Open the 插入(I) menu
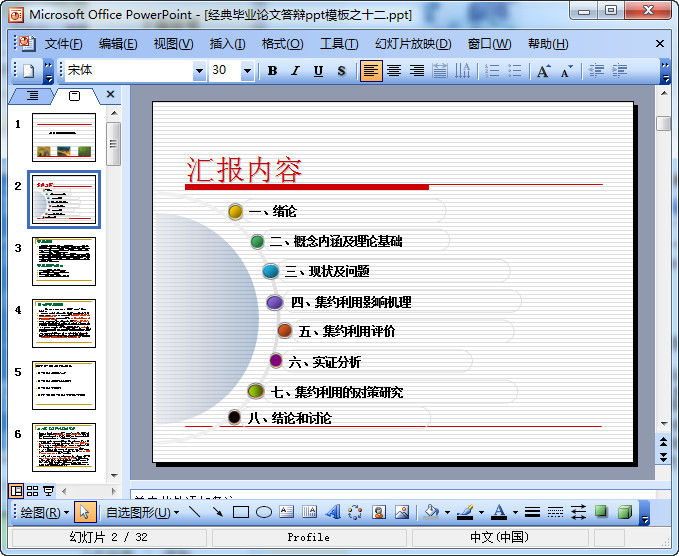This screenshot has height=556, width=679. [227, 44]
